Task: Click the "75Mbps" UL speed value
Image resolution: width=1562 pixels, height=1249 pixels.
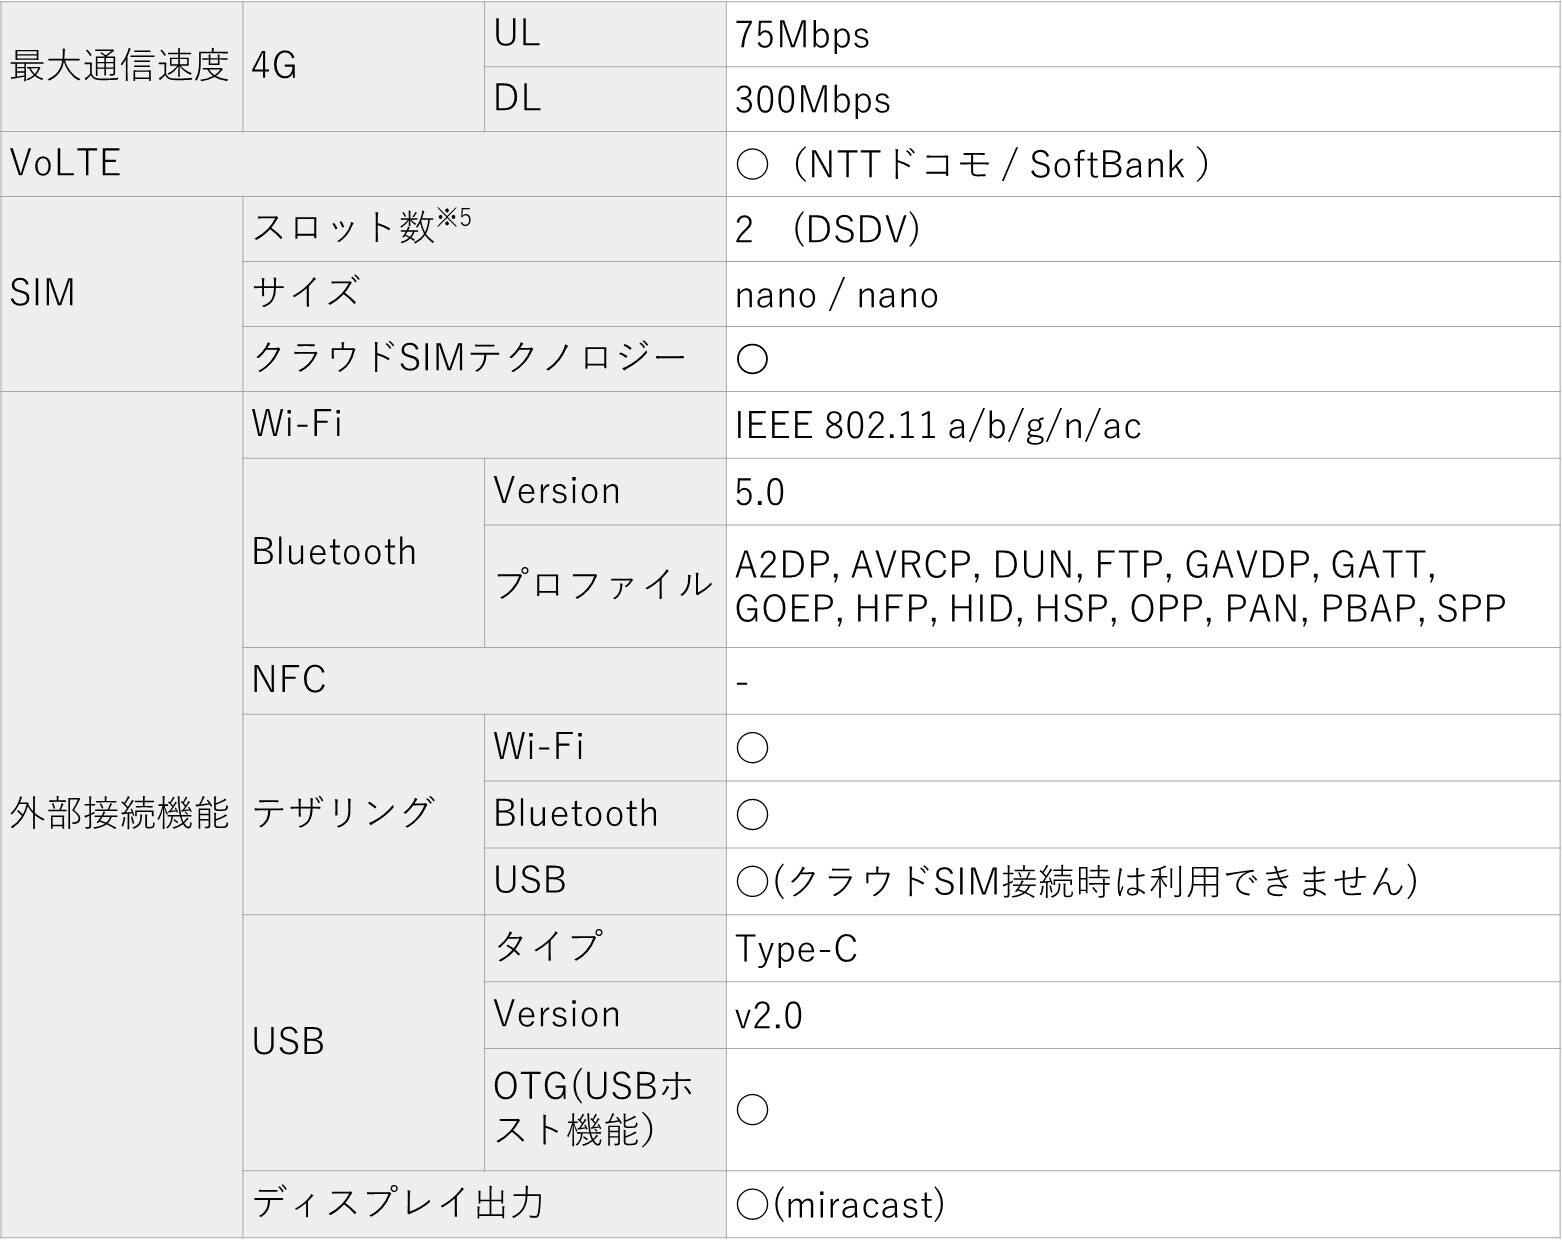Action: [802, 35]
